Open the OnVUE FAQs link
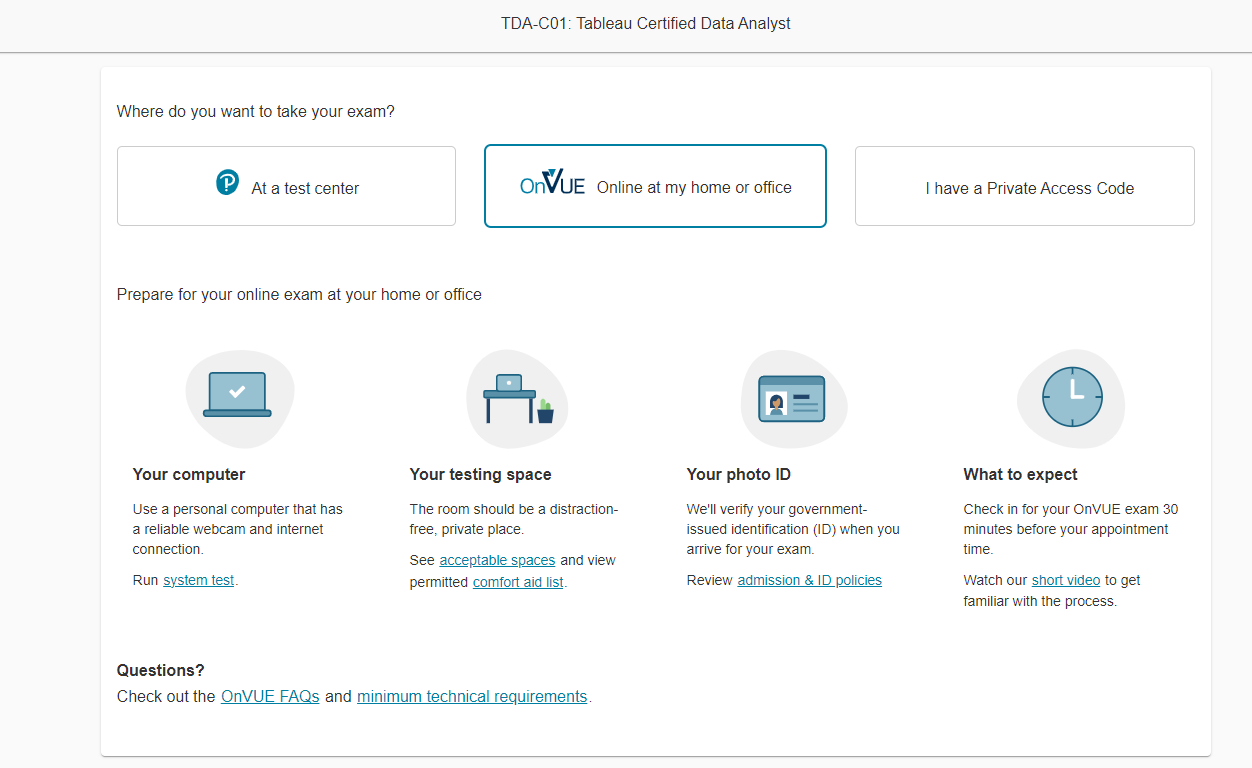The height and width of the screenshot is (768, 1252). (270, 696)
